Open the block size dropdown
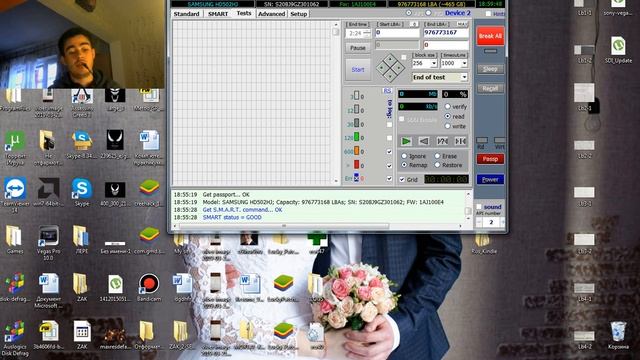The image size is (640, 360). coord(434,63)
